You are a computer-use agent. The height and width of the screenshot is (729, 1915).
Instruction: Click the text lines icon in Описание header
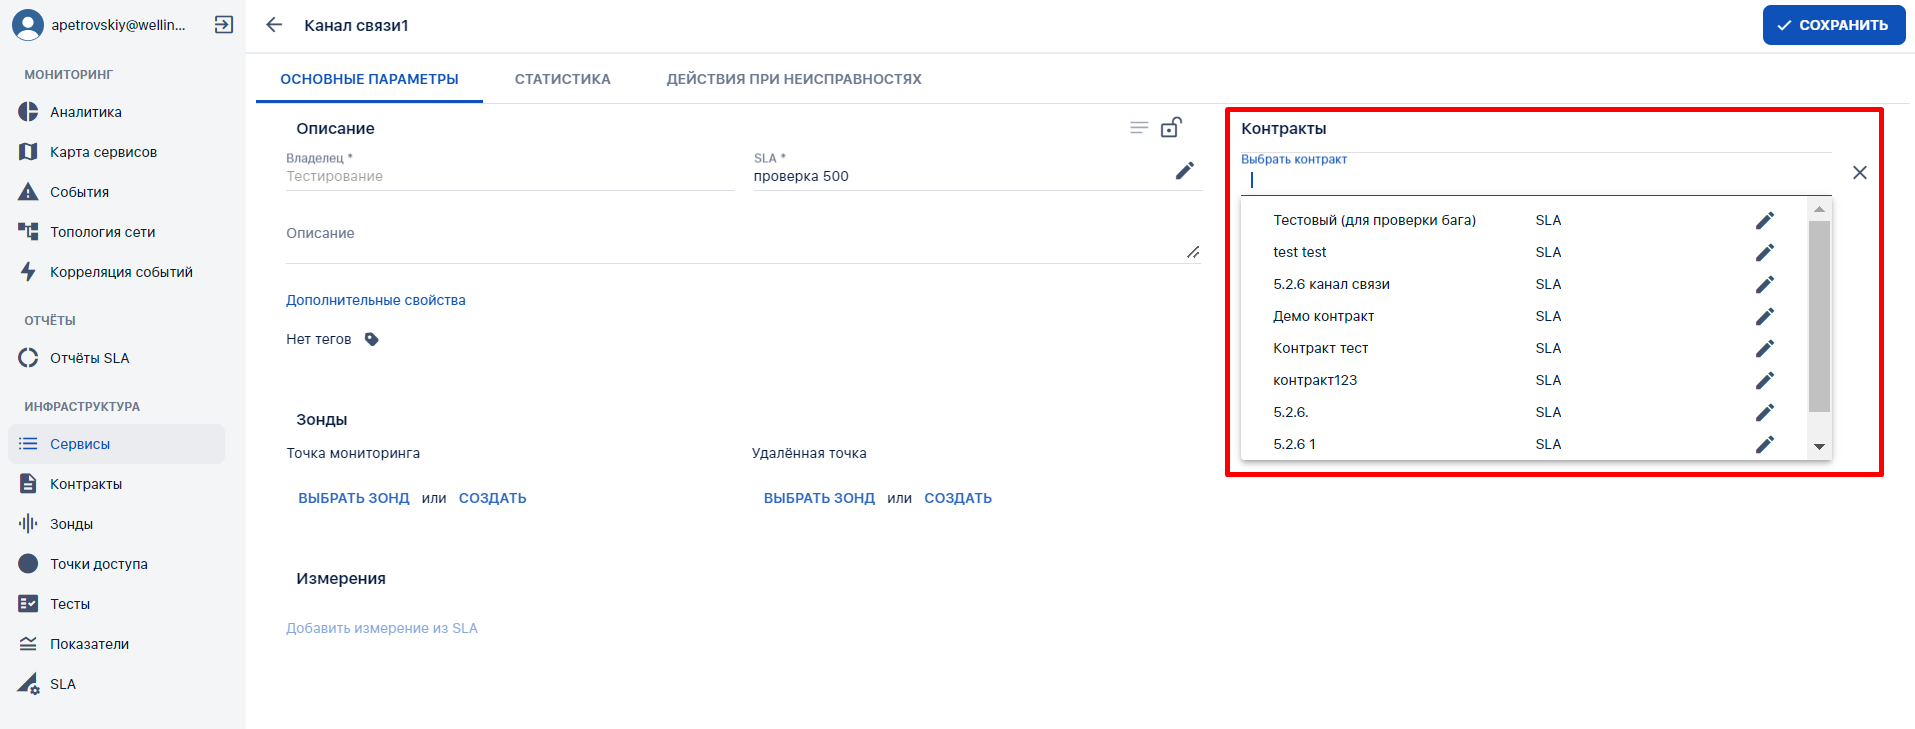(x=1139, y=128)
